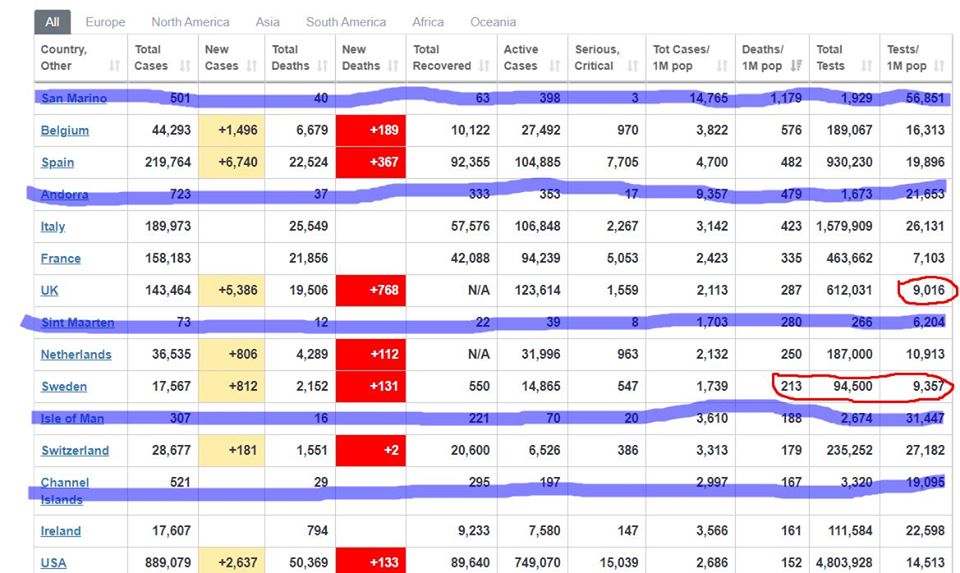
Task: Sort by Country, Other column arrows
Action: [114, 66]
